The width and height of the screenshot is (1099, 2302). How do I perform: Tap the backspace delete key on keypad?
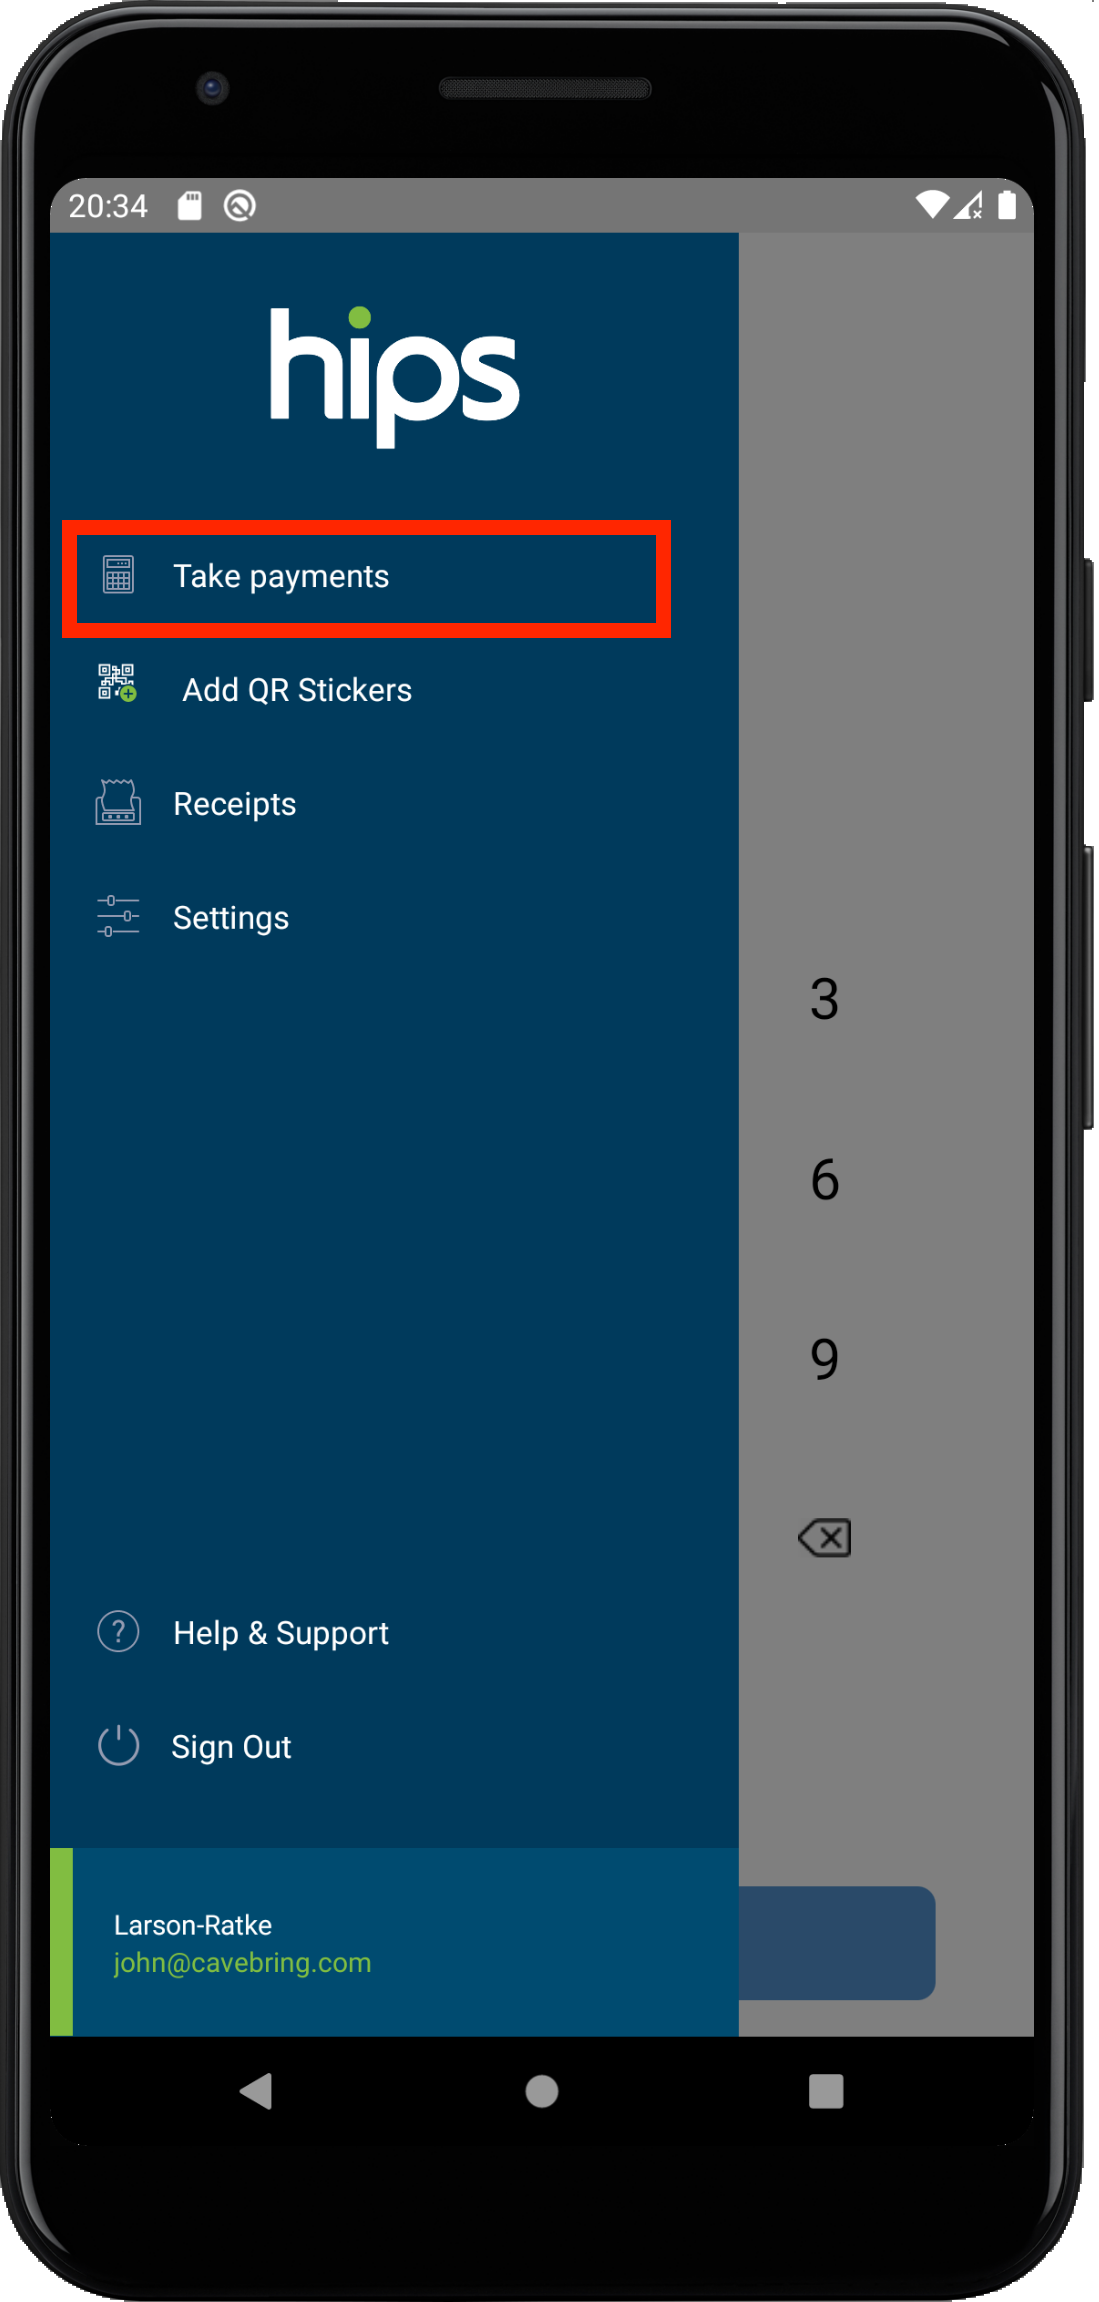[x=825, y=1538]
